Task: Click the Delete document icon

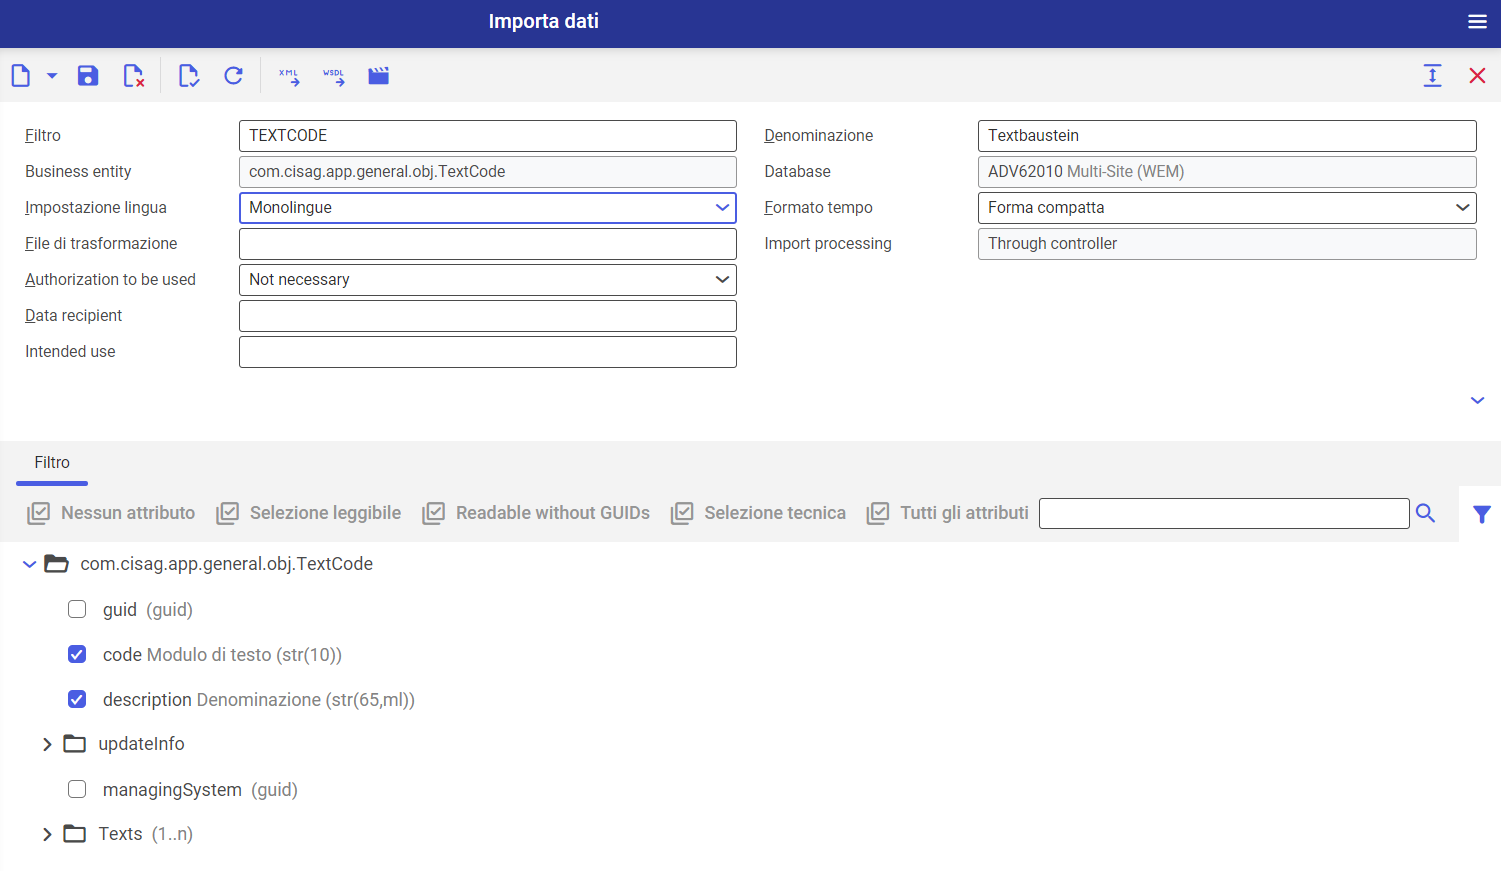Action: point(133,76)
